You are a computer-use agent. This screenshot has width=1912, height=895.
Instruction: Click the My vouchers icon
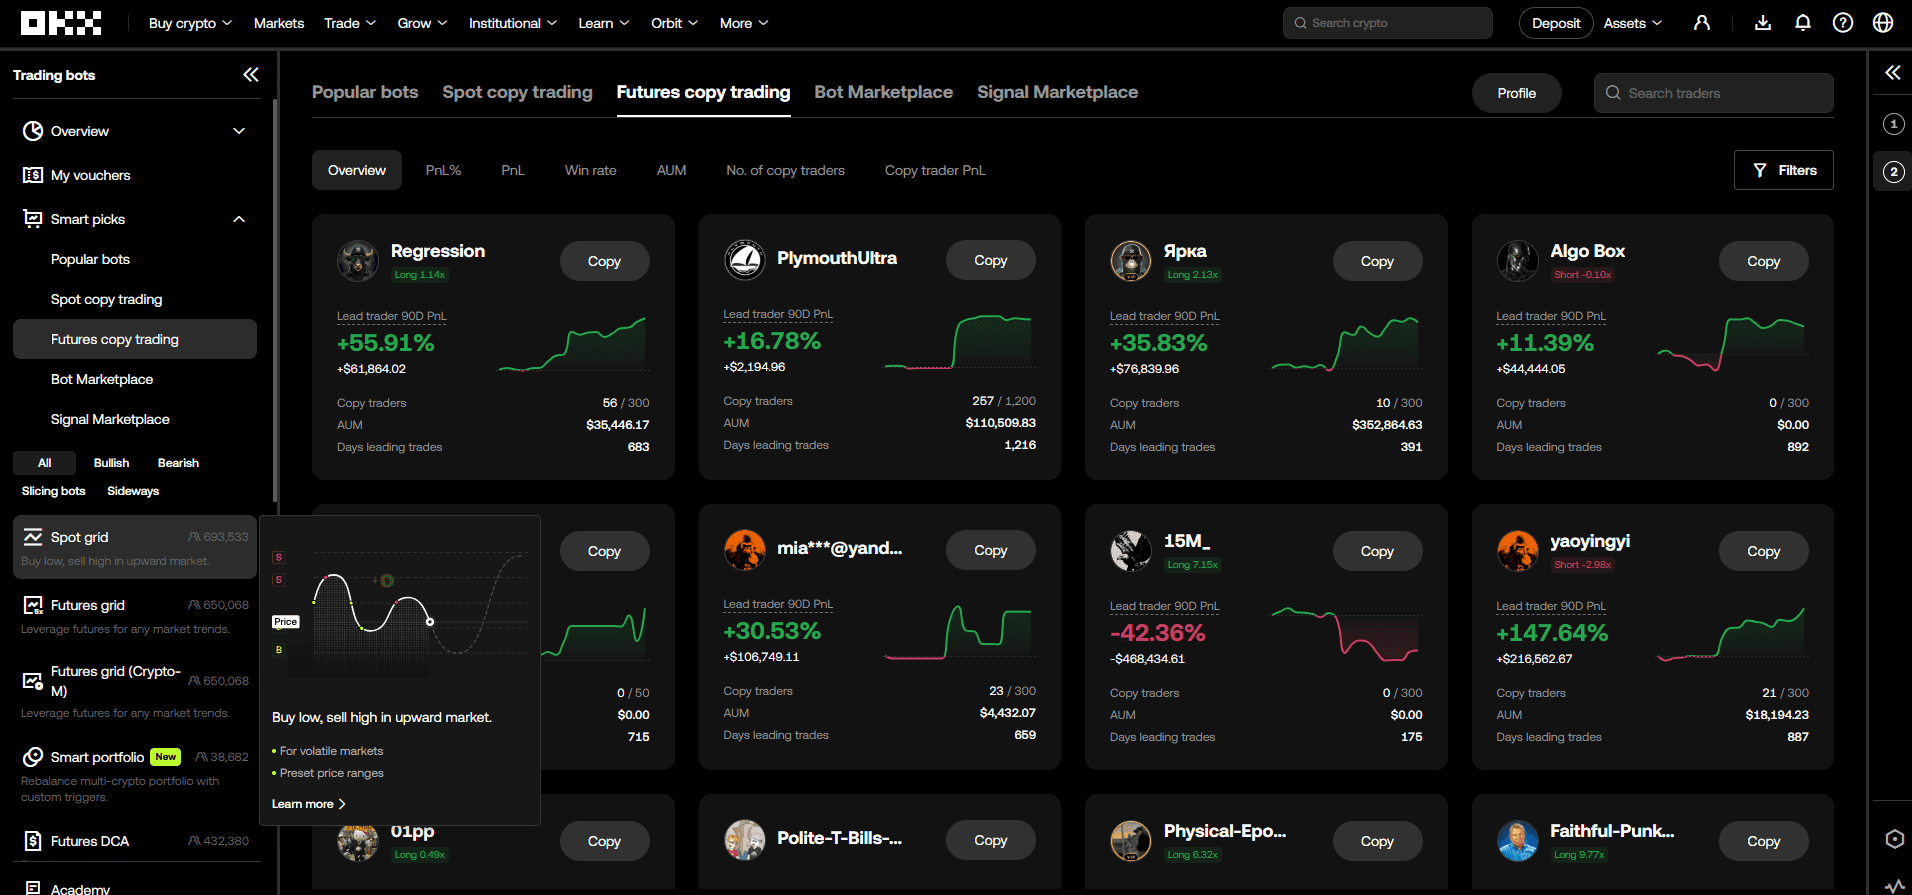pyautogui.click(x=33, y=175)
